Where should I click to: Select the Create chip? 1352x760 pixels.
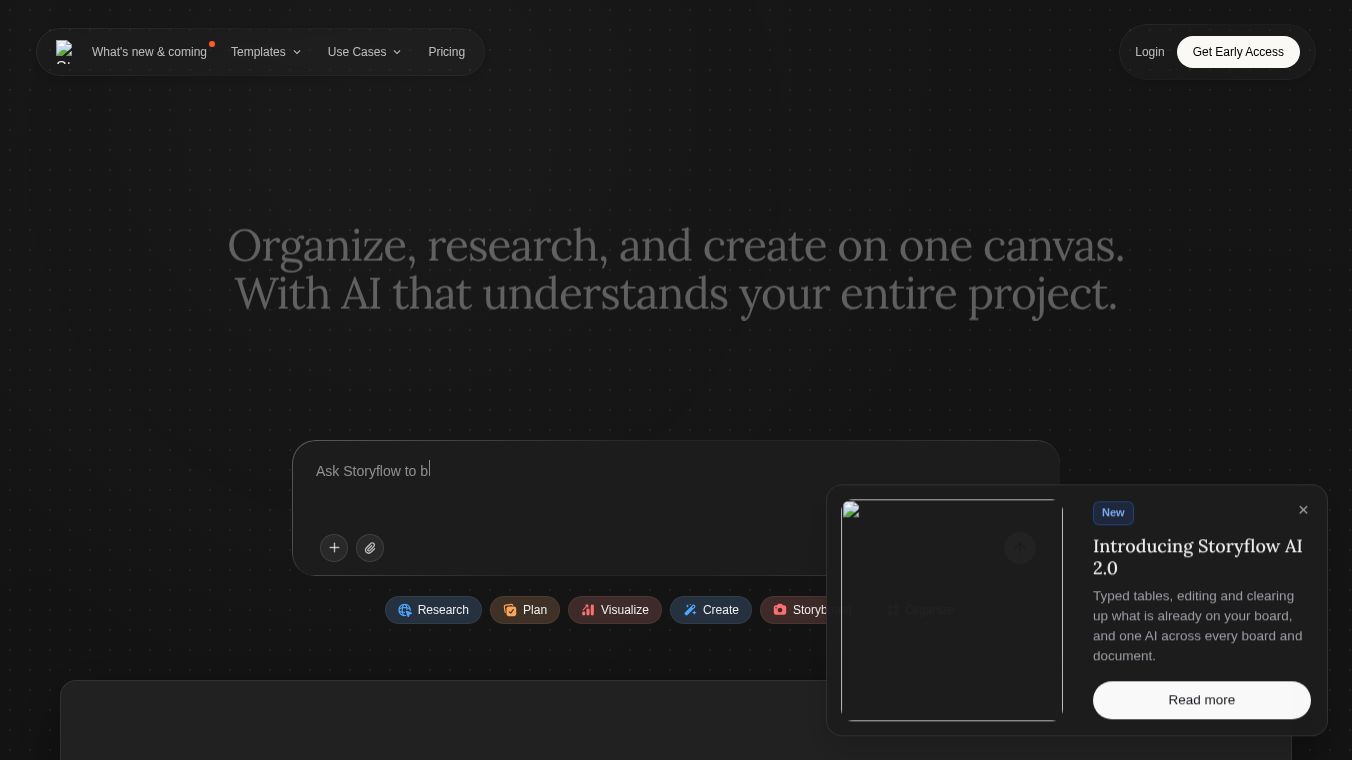[711, 610]
